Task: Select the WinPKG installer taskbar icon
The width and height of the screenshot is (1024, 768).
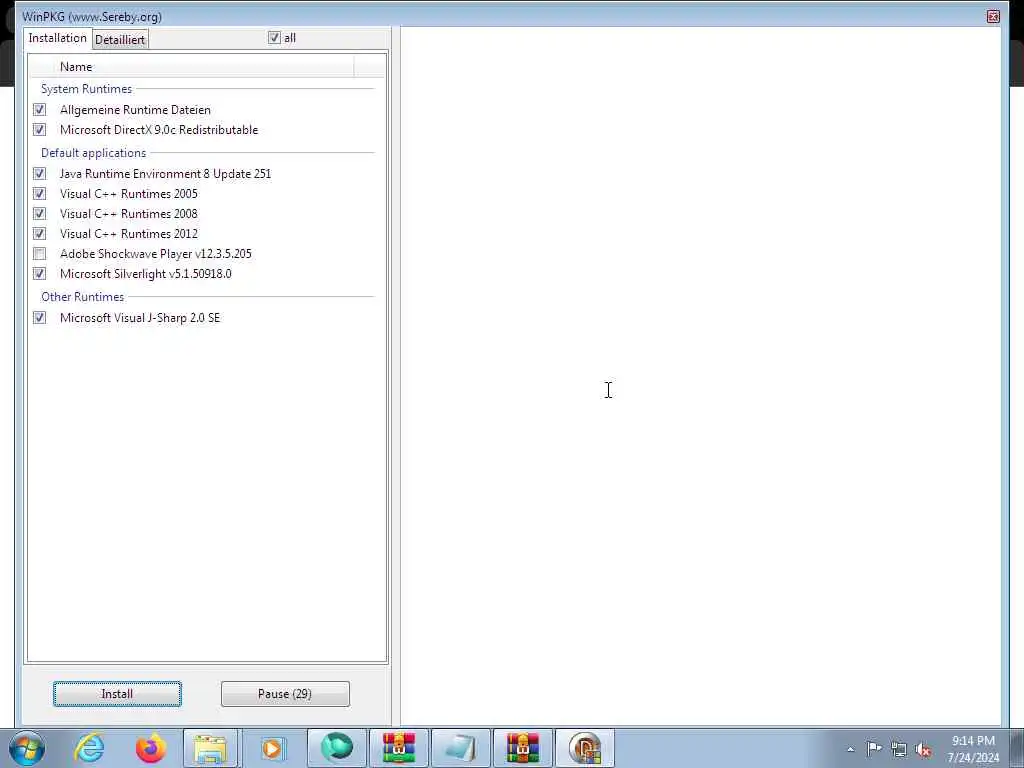Action: click(x=584, y=748)
